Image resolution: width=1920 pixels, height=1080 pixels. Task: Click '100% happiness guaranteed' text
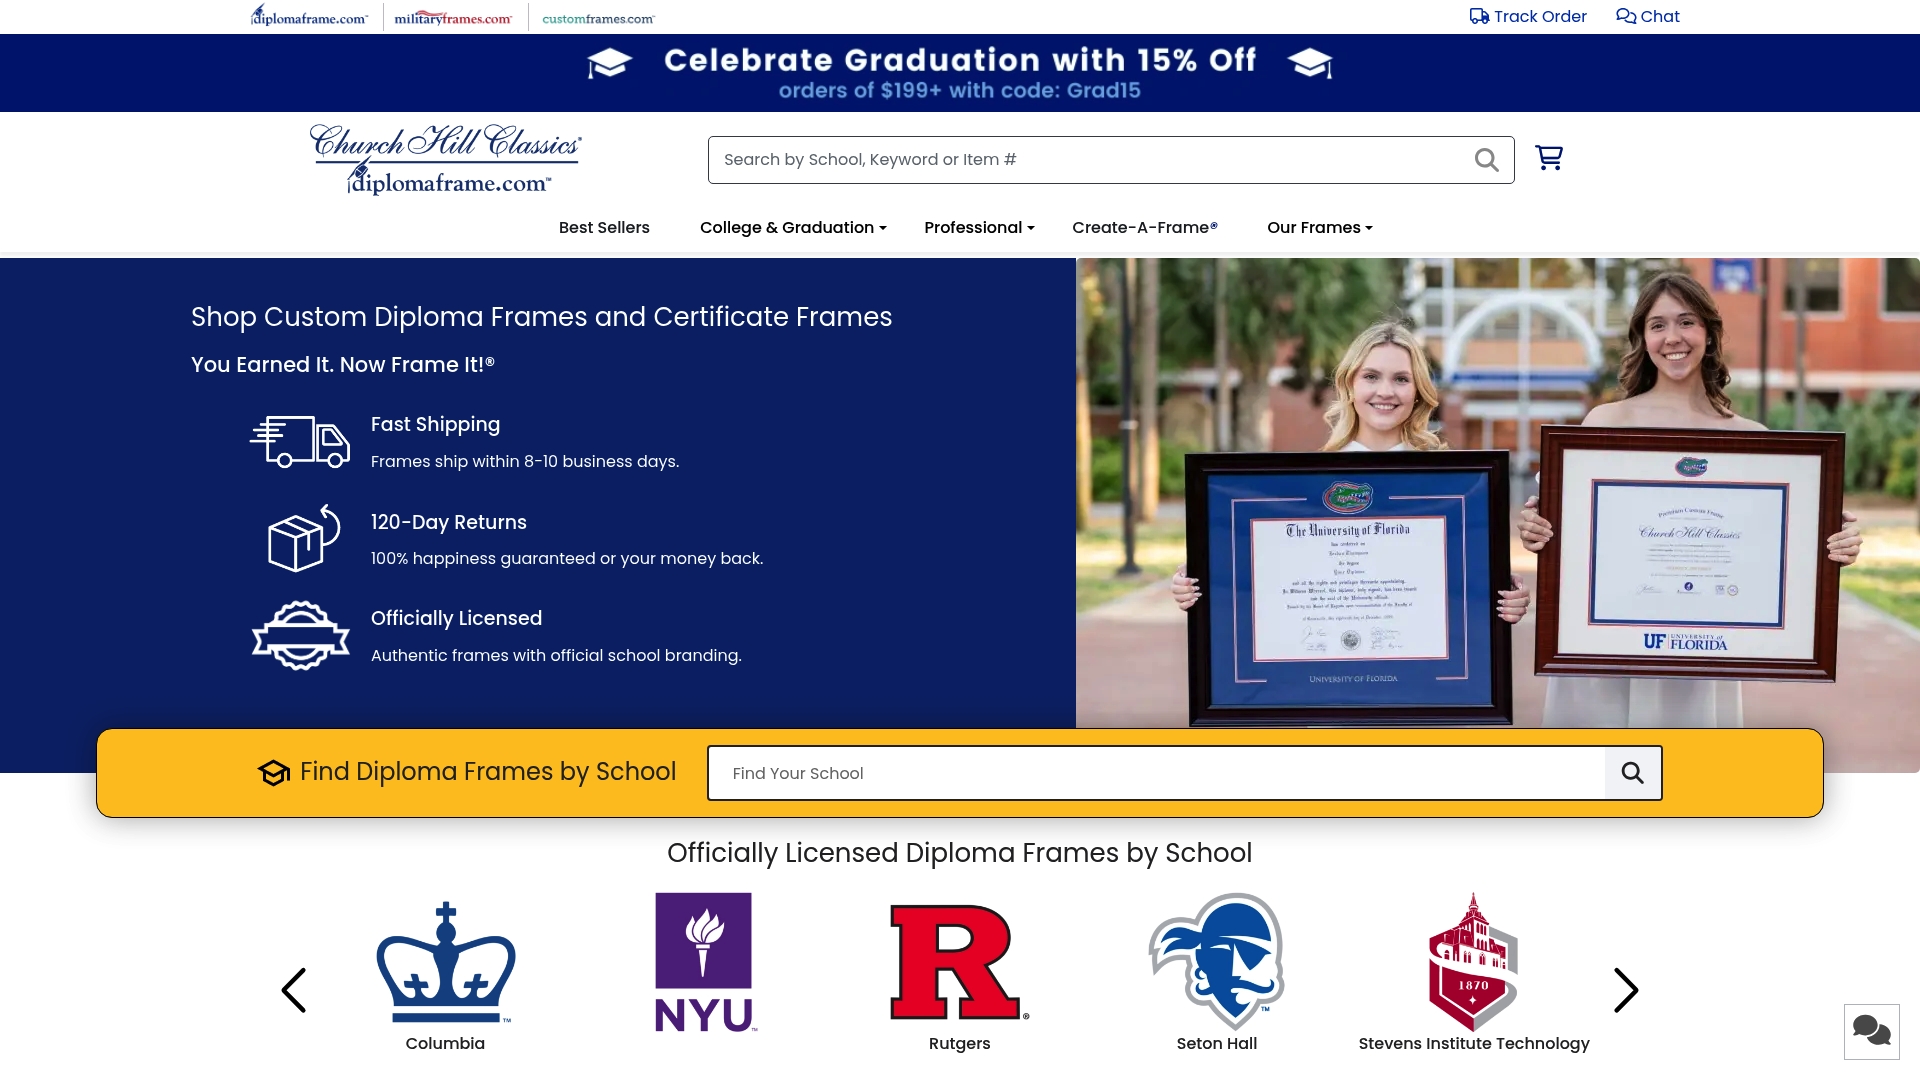(567, 559)
